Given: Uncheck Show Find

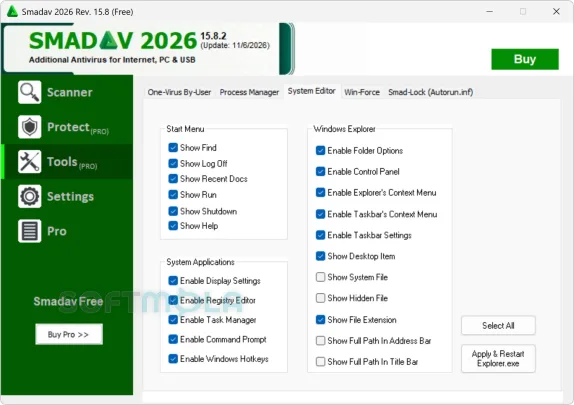Looking at the screenshot, I should (173, 148).
